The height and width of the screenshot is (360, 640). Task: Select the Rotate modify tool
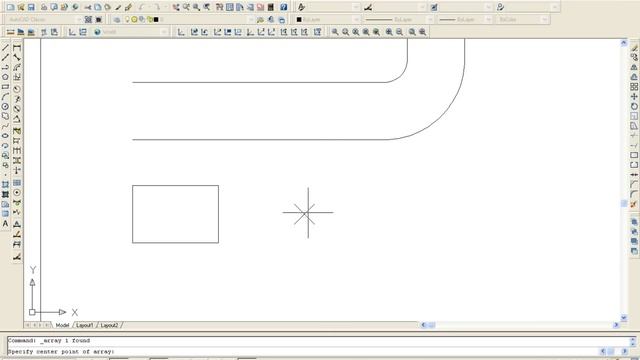click(x=634, y=107)
